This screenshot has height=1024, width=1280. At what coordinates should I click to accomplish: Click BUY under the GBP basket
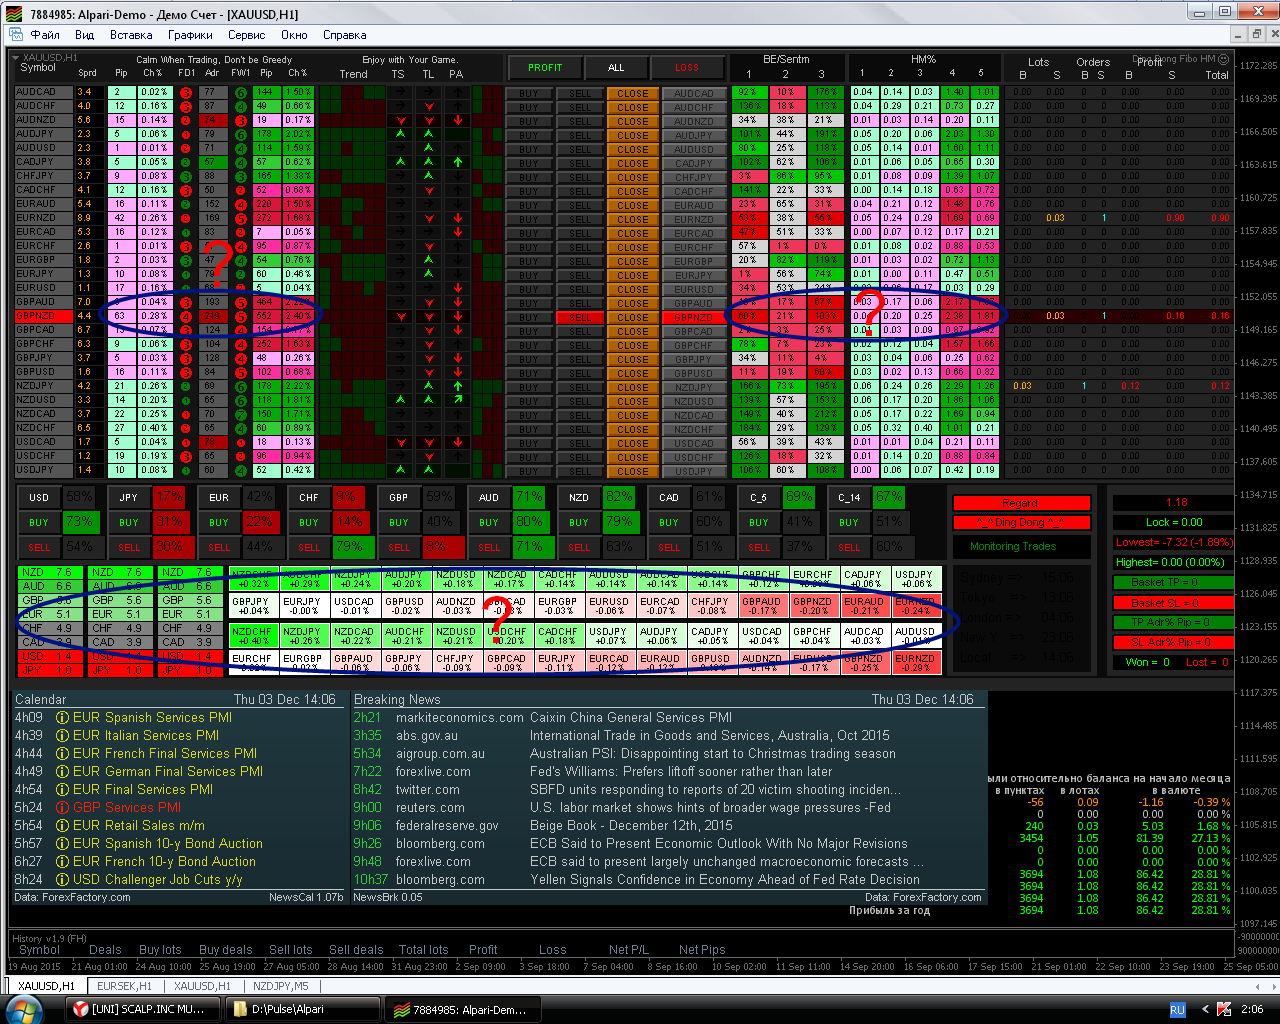[x=399, y=522]
